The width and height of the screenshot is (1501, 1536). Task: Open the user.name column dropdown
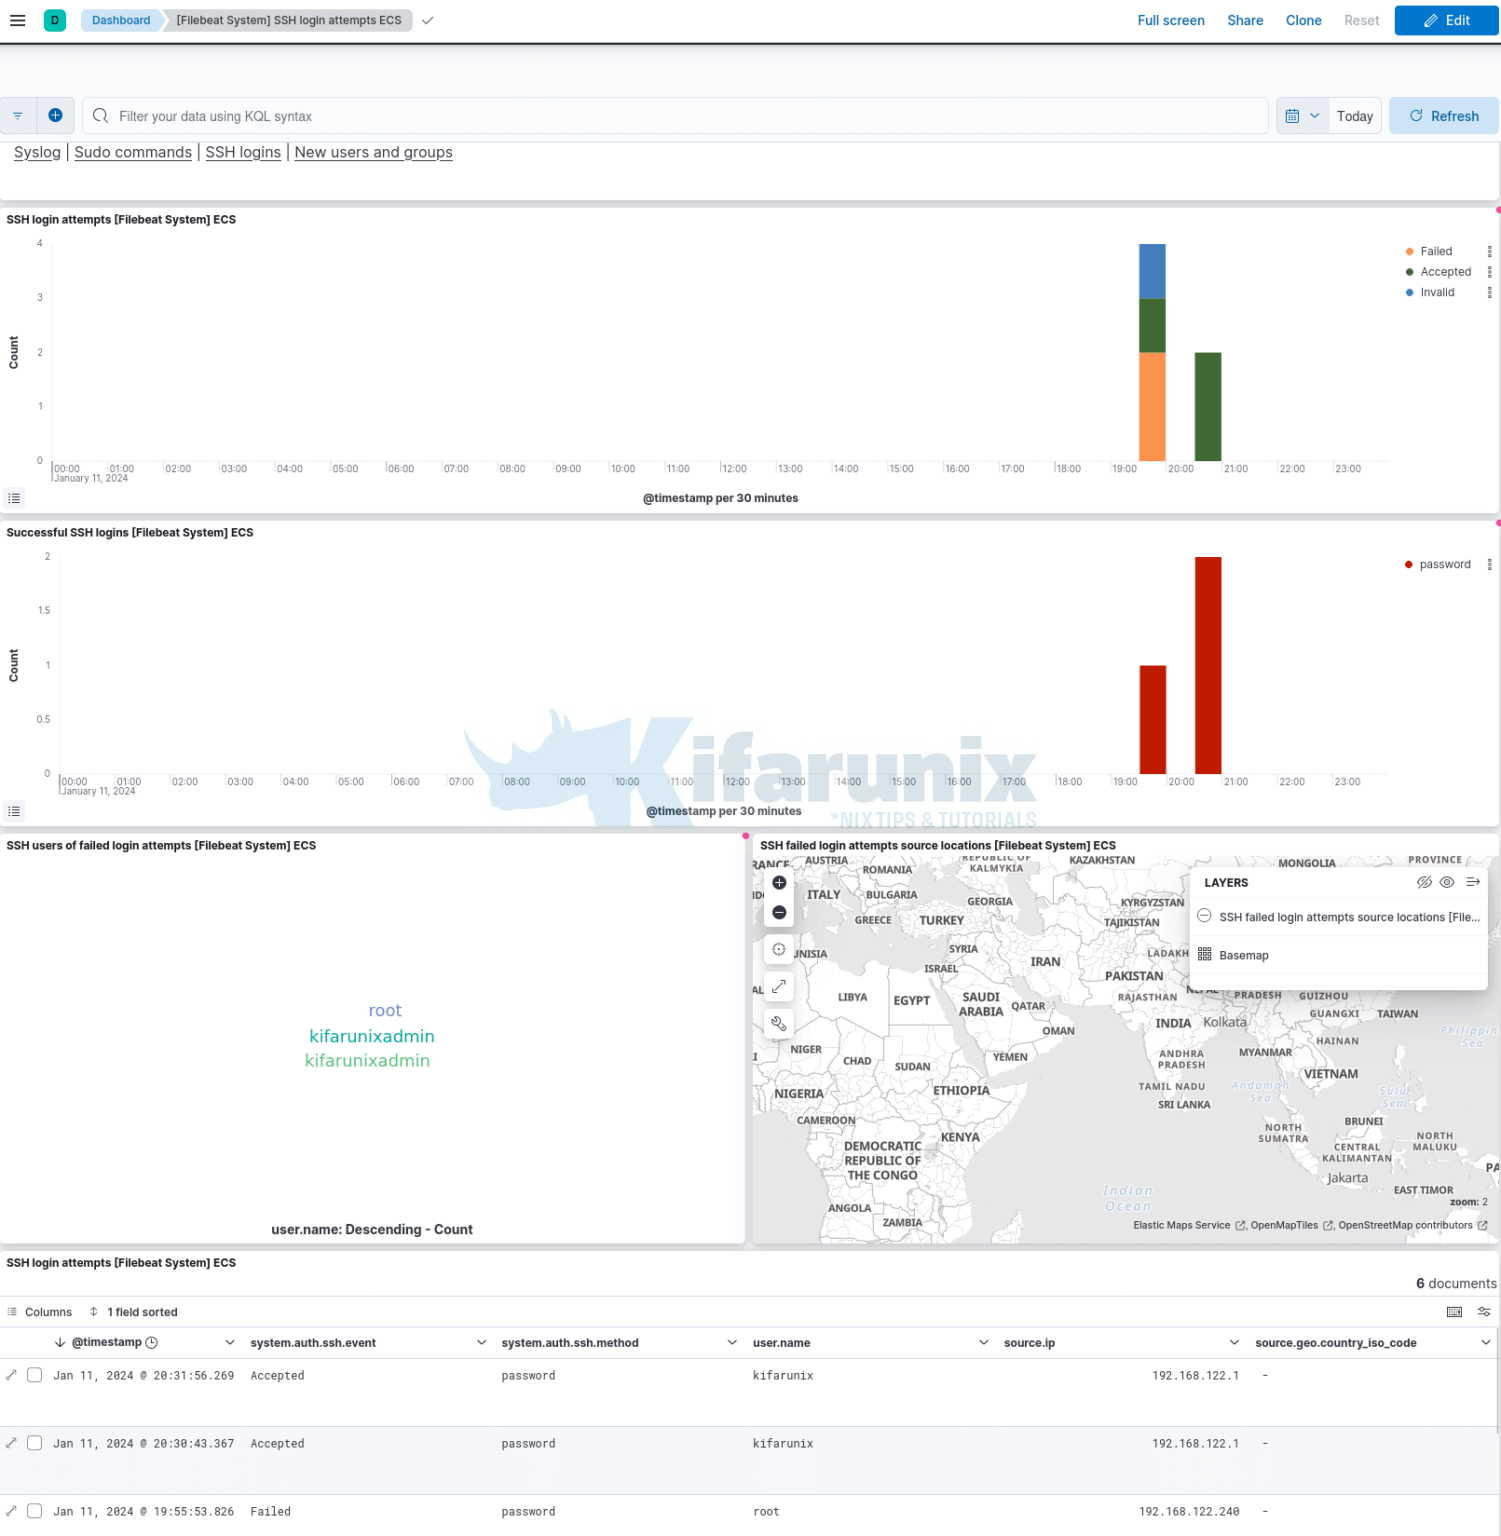pos(983,1342)
